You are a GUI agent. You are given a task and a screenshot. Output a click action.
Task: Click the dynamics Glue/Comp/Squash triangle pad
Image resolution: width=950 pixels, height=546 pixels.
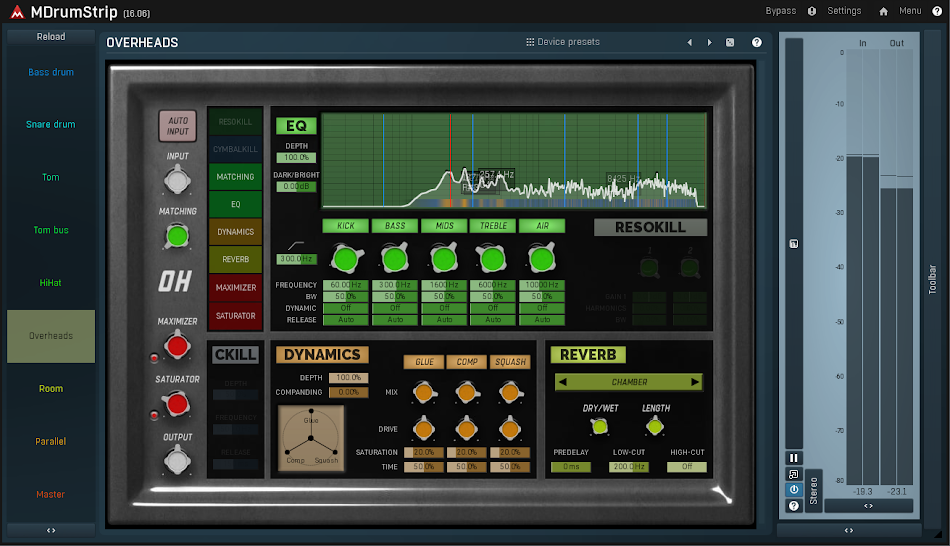click(x=311, y=438)
